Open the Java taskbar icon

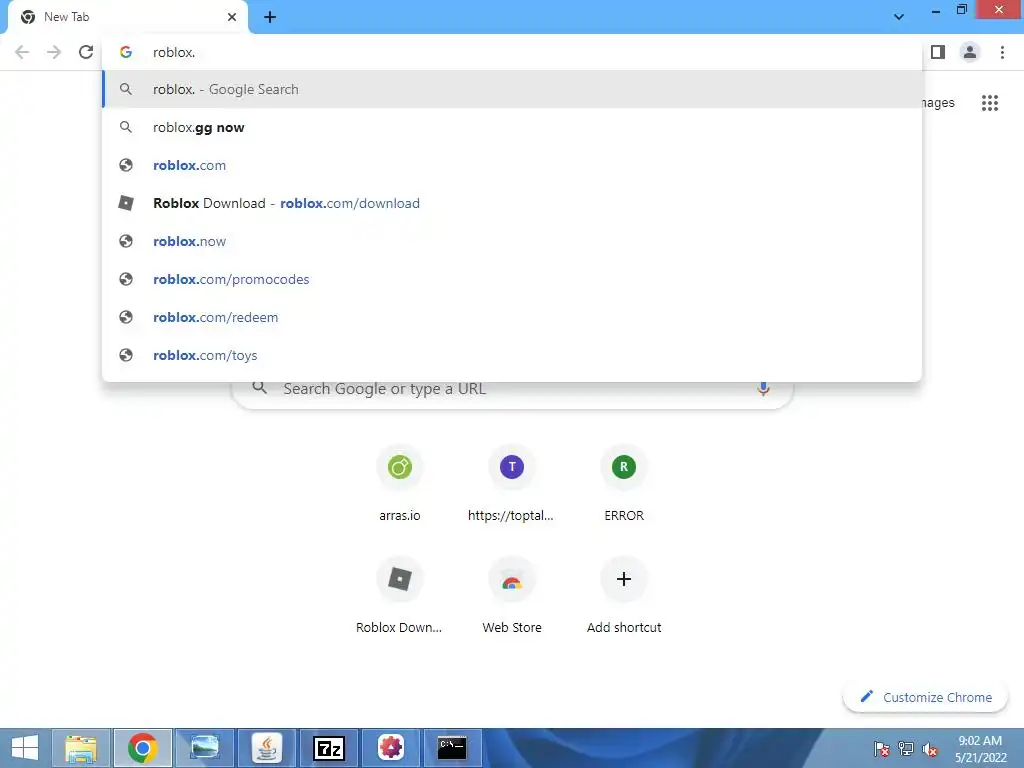point(266,748)
